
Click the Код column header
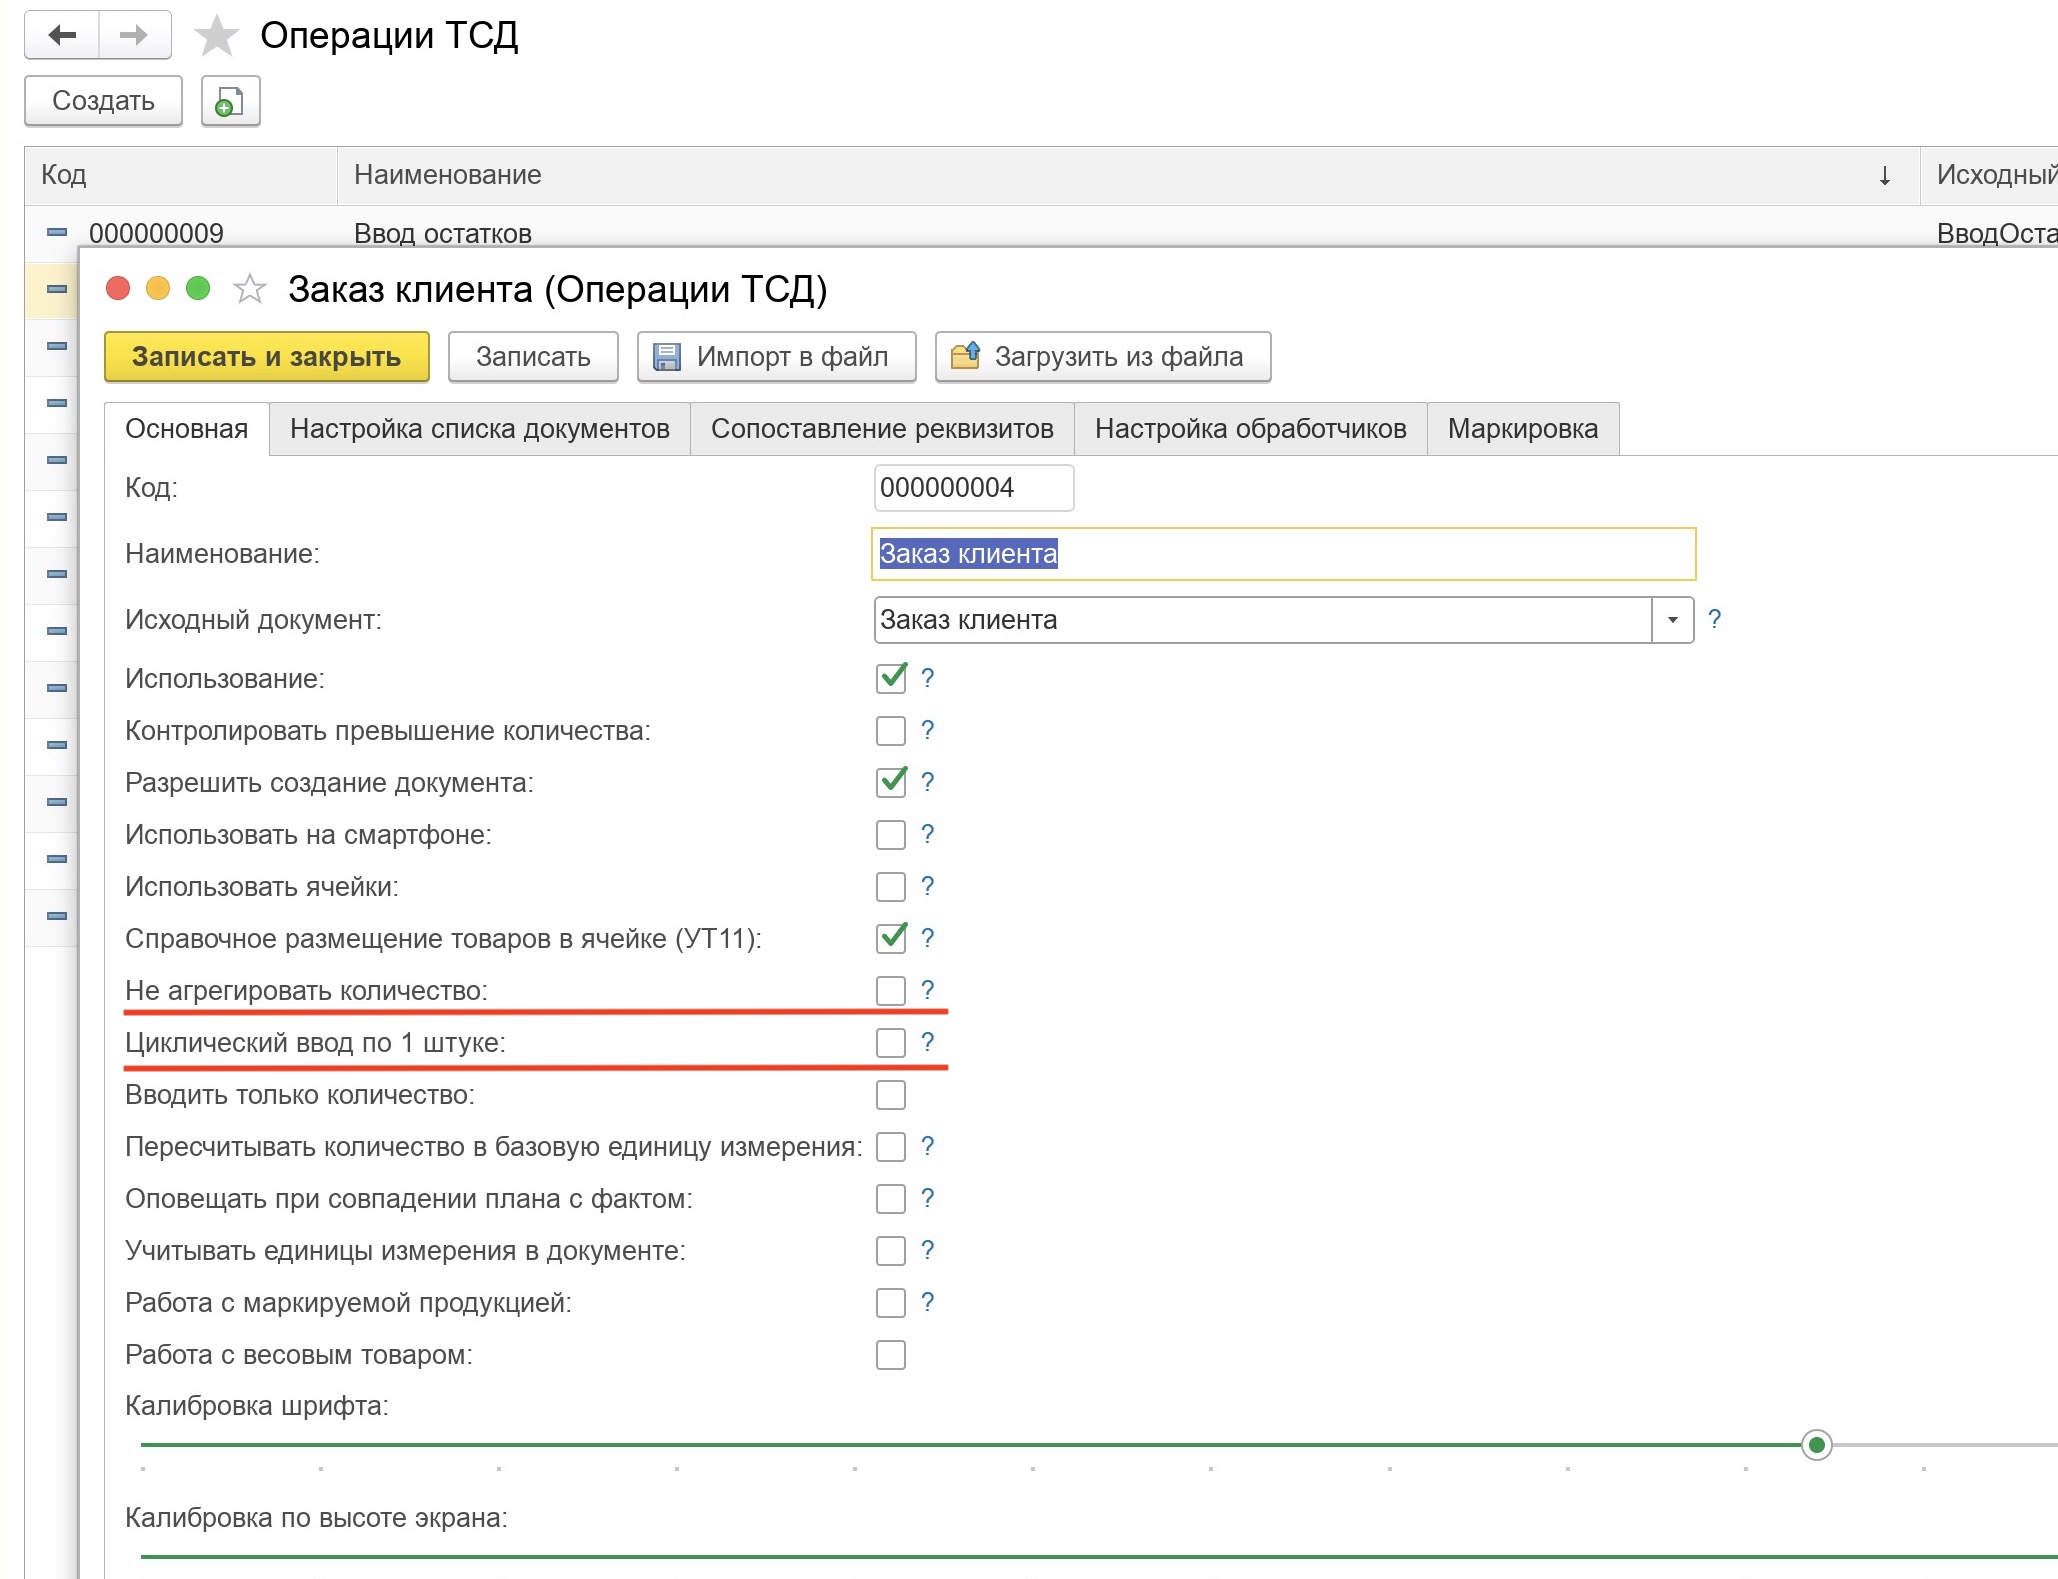point(181,176)
